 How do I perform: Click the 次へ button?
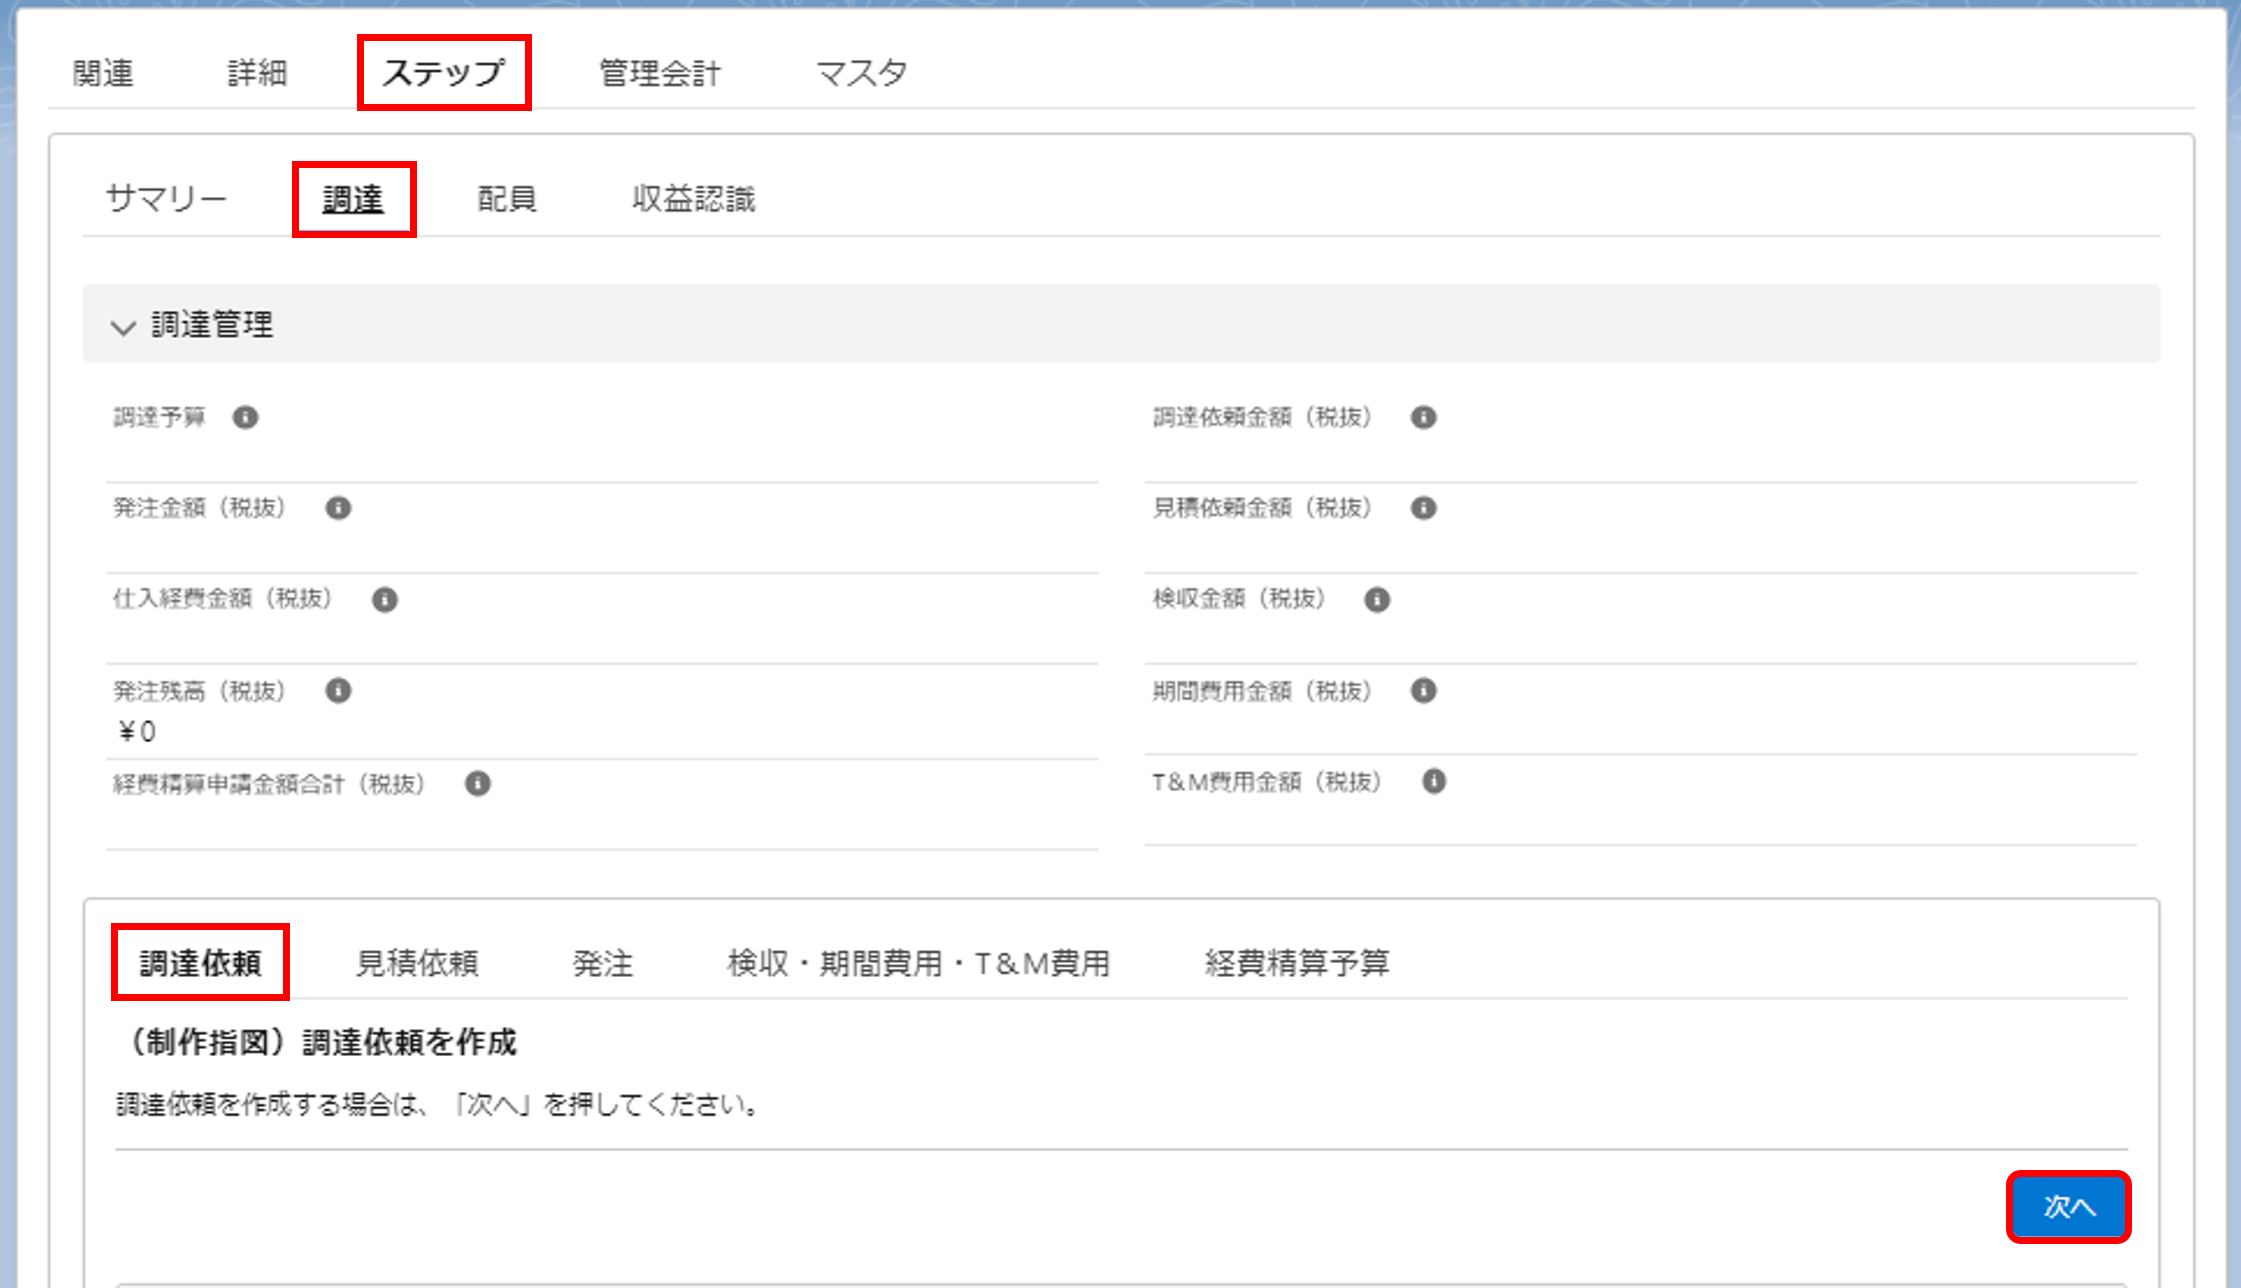[x=2068, y=1207]
